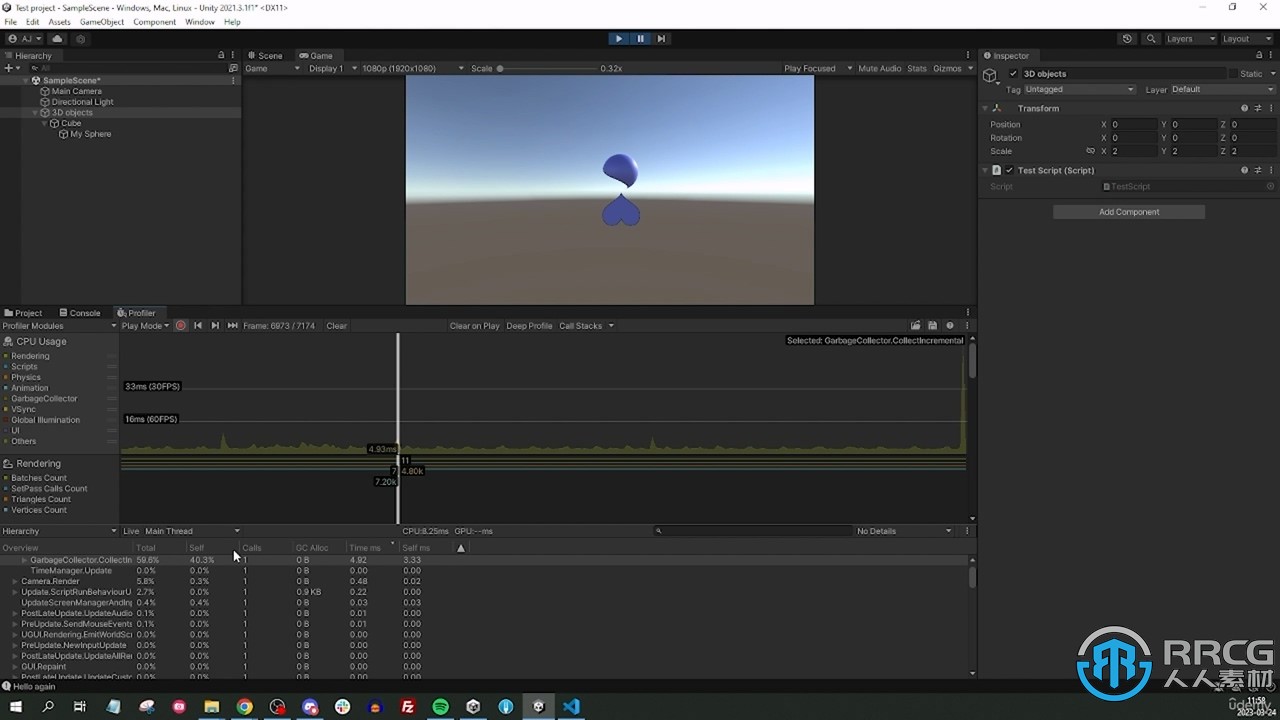Screen dimensions: 1280x720
Task: Save Profiler data icon
Action: coord(933,326)
